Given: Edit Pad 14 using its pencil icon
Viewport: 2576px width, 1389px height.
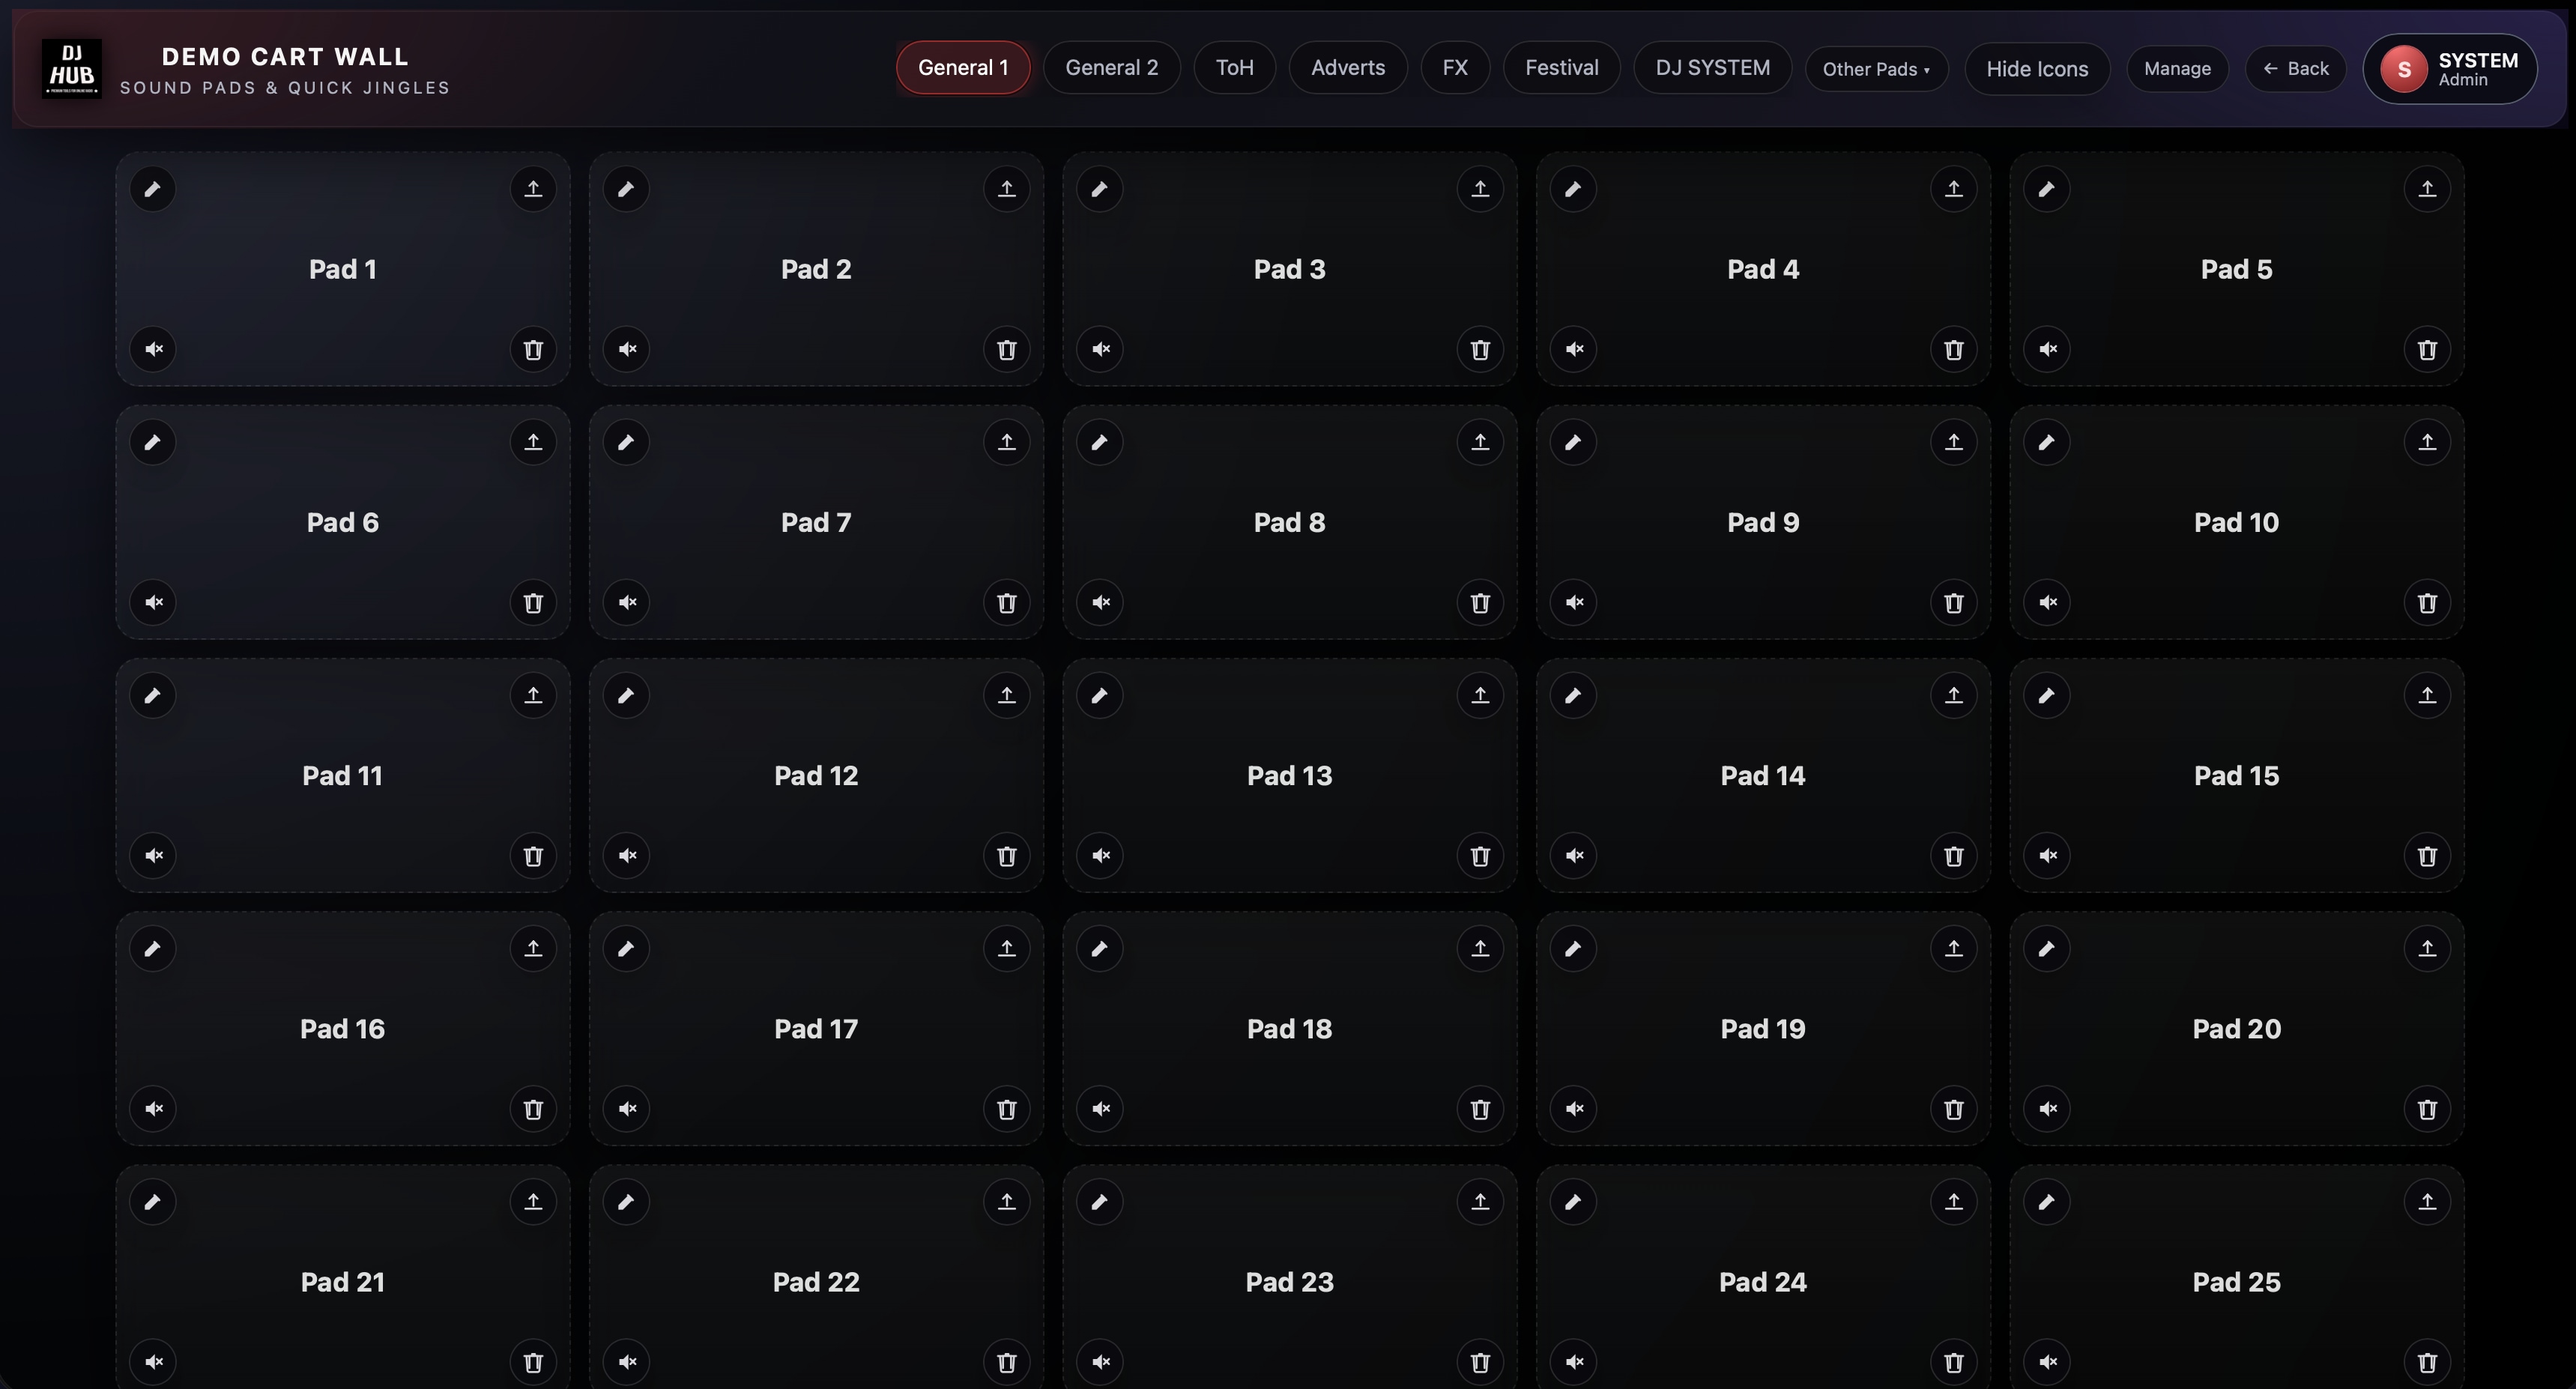Looking at the screenshot, I should coord(1573,695).
